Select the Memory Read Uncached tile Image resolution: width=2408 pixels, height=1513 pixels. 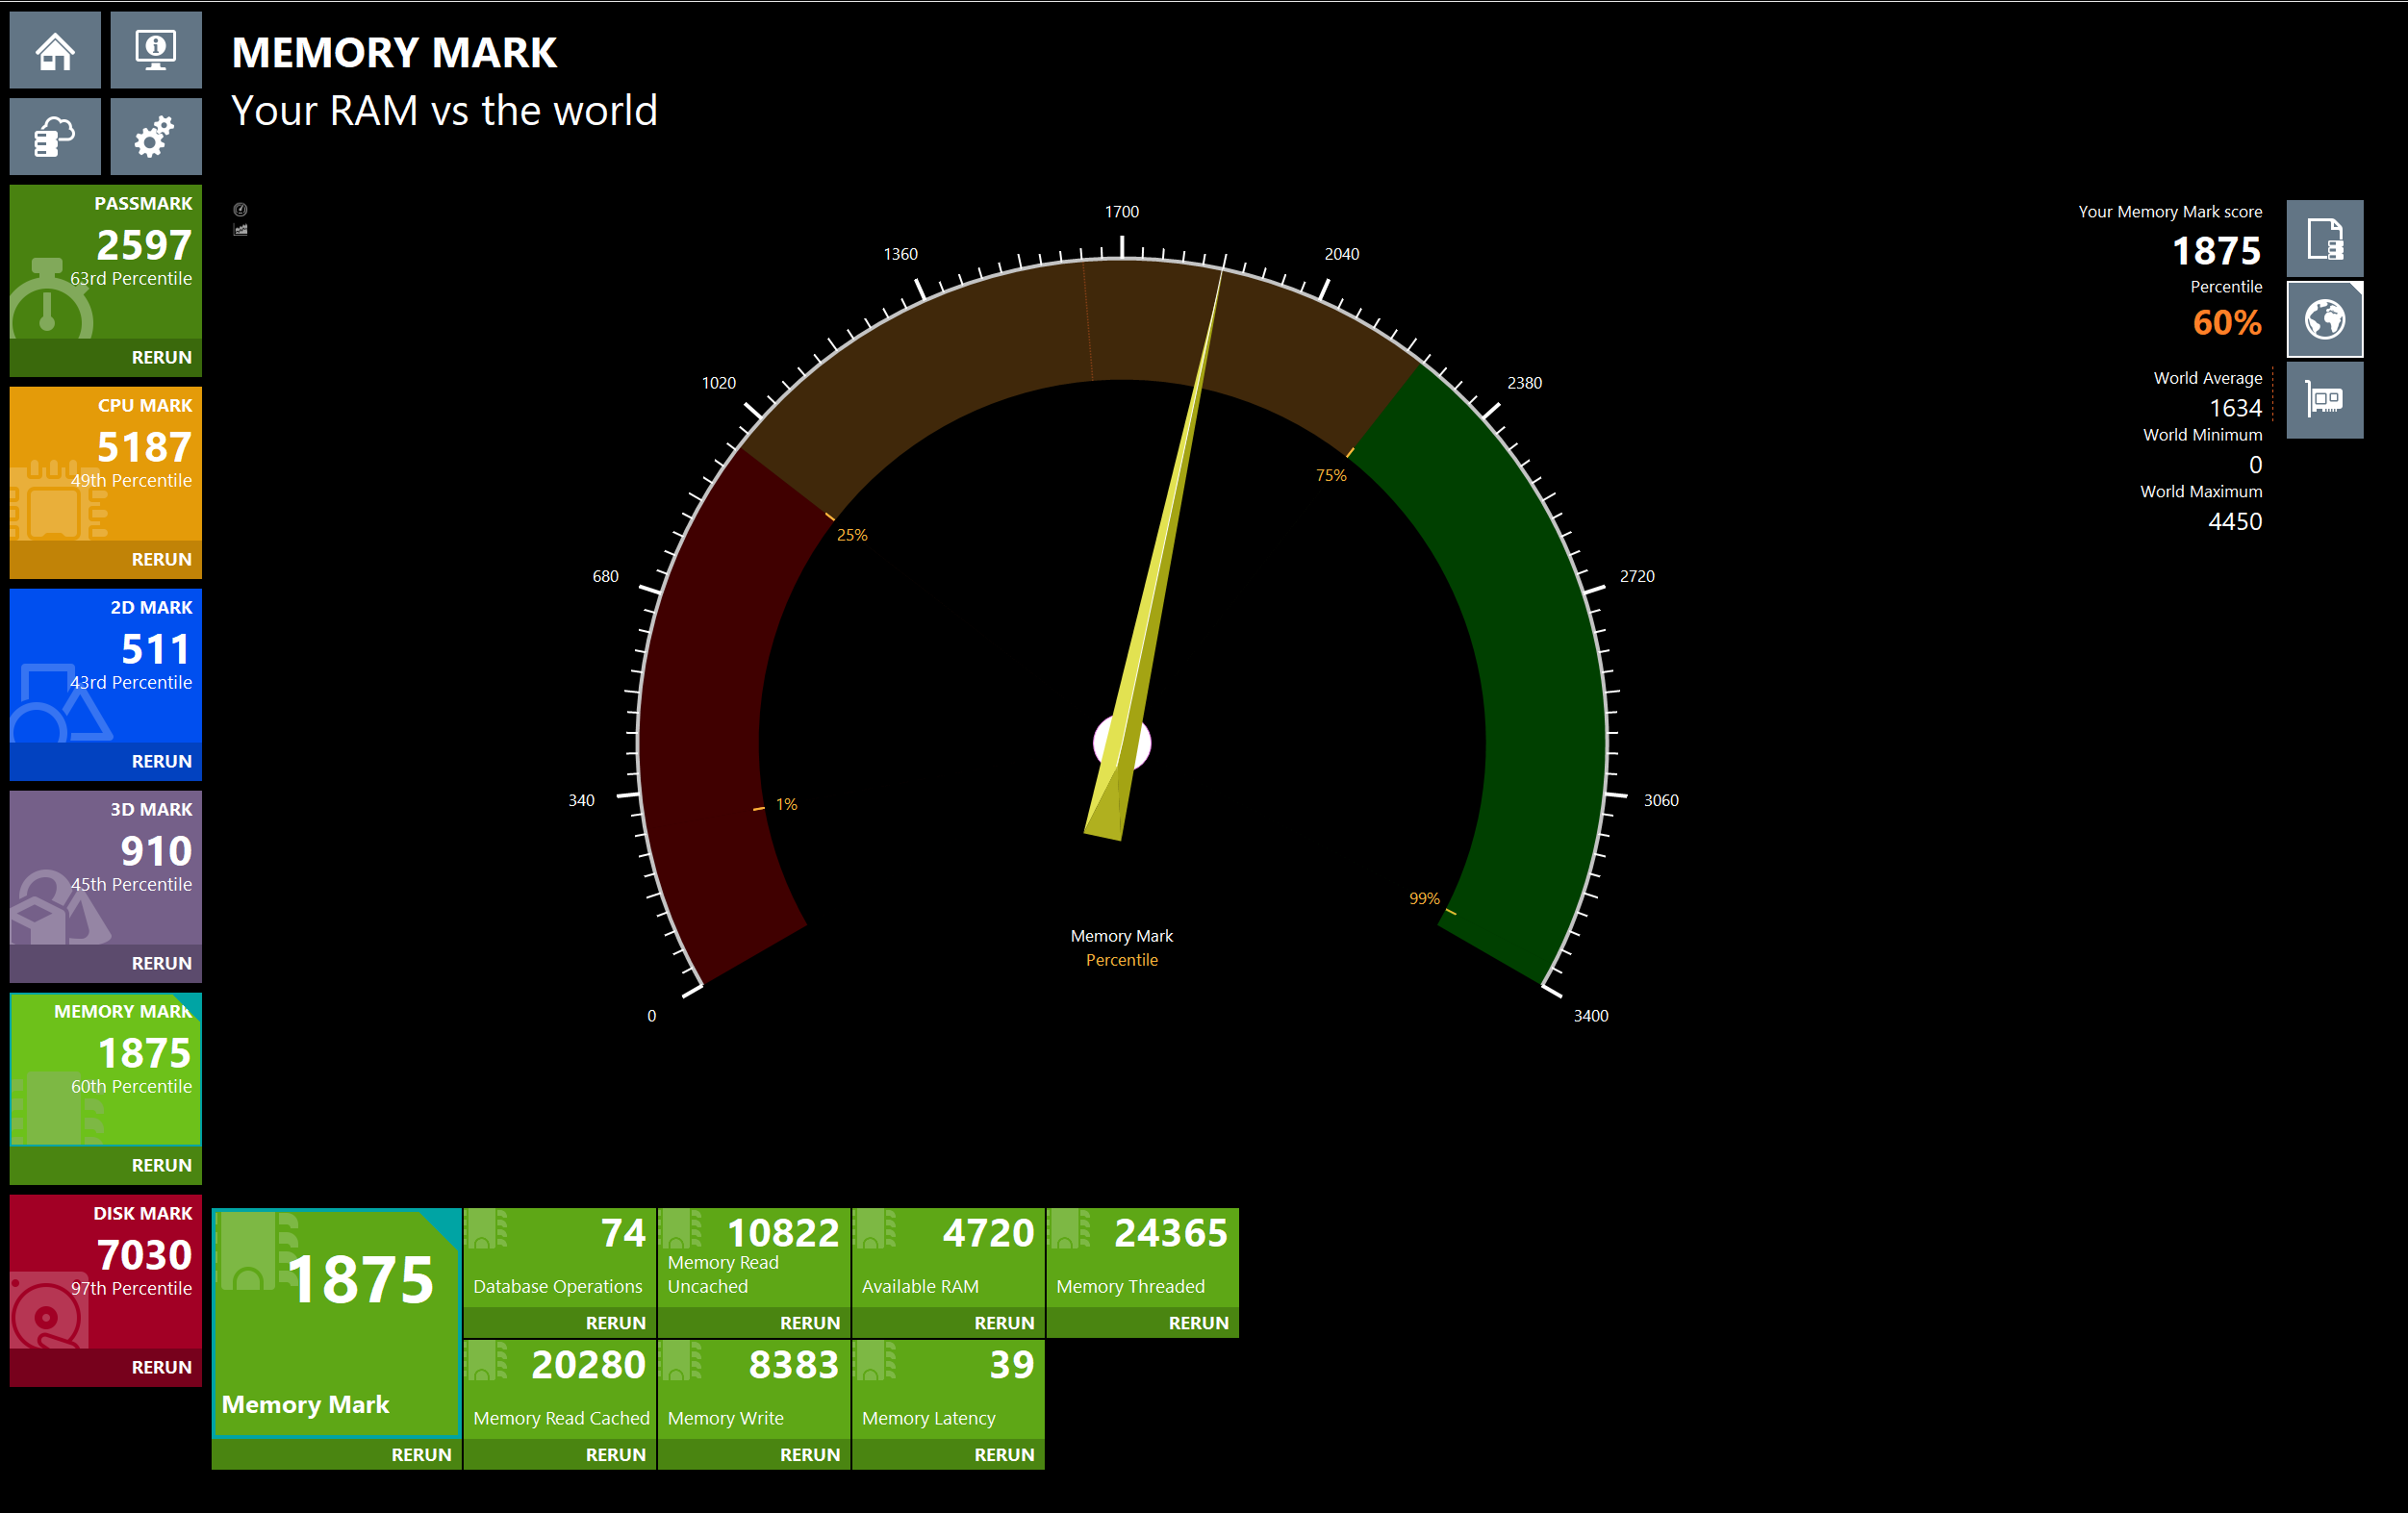tap(754, 1257)
